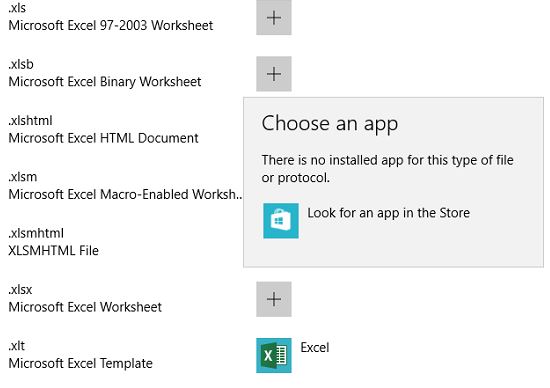Choose a default app for .xlsb
The width and height of the screenshot is (550, 388).
click(274, 74)
